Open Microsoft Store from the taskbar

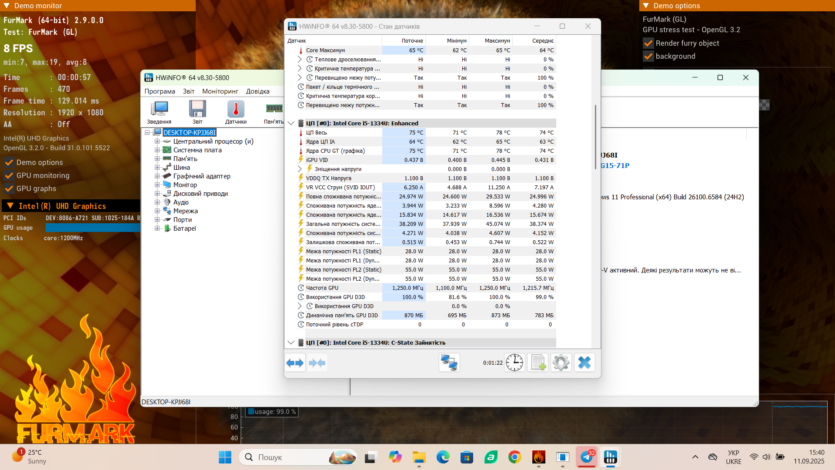467,457
